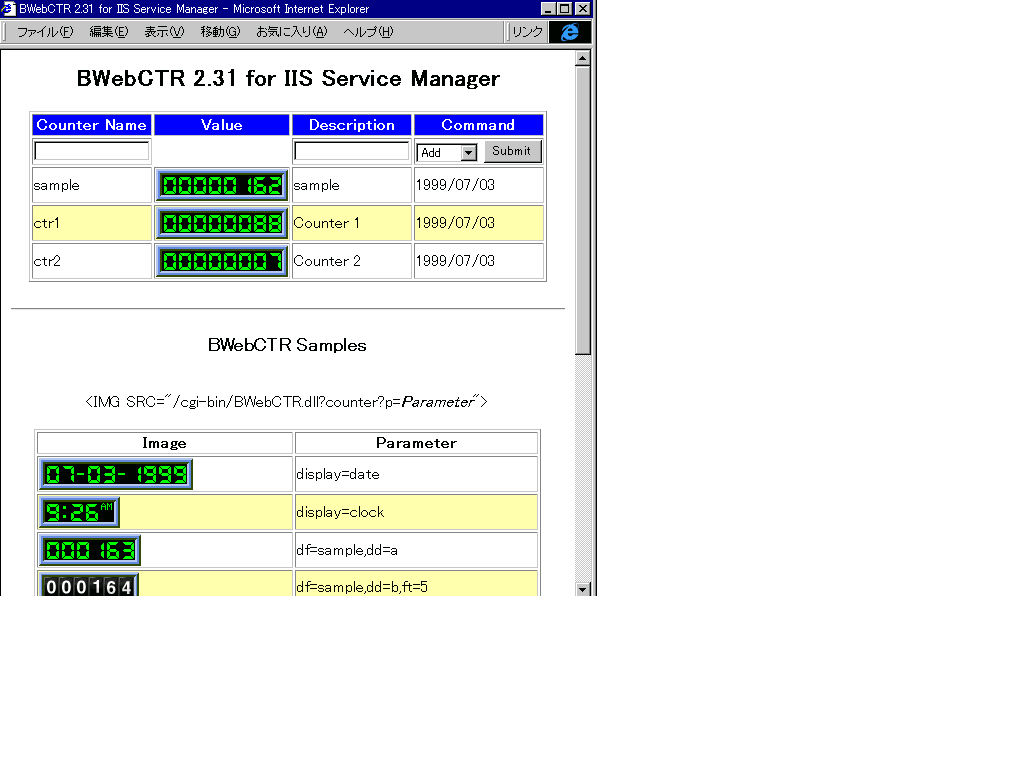This screenshot has width=1024, height=768.
Task: Open the お気に入り(A) menu
Action: tap(291, 31)
